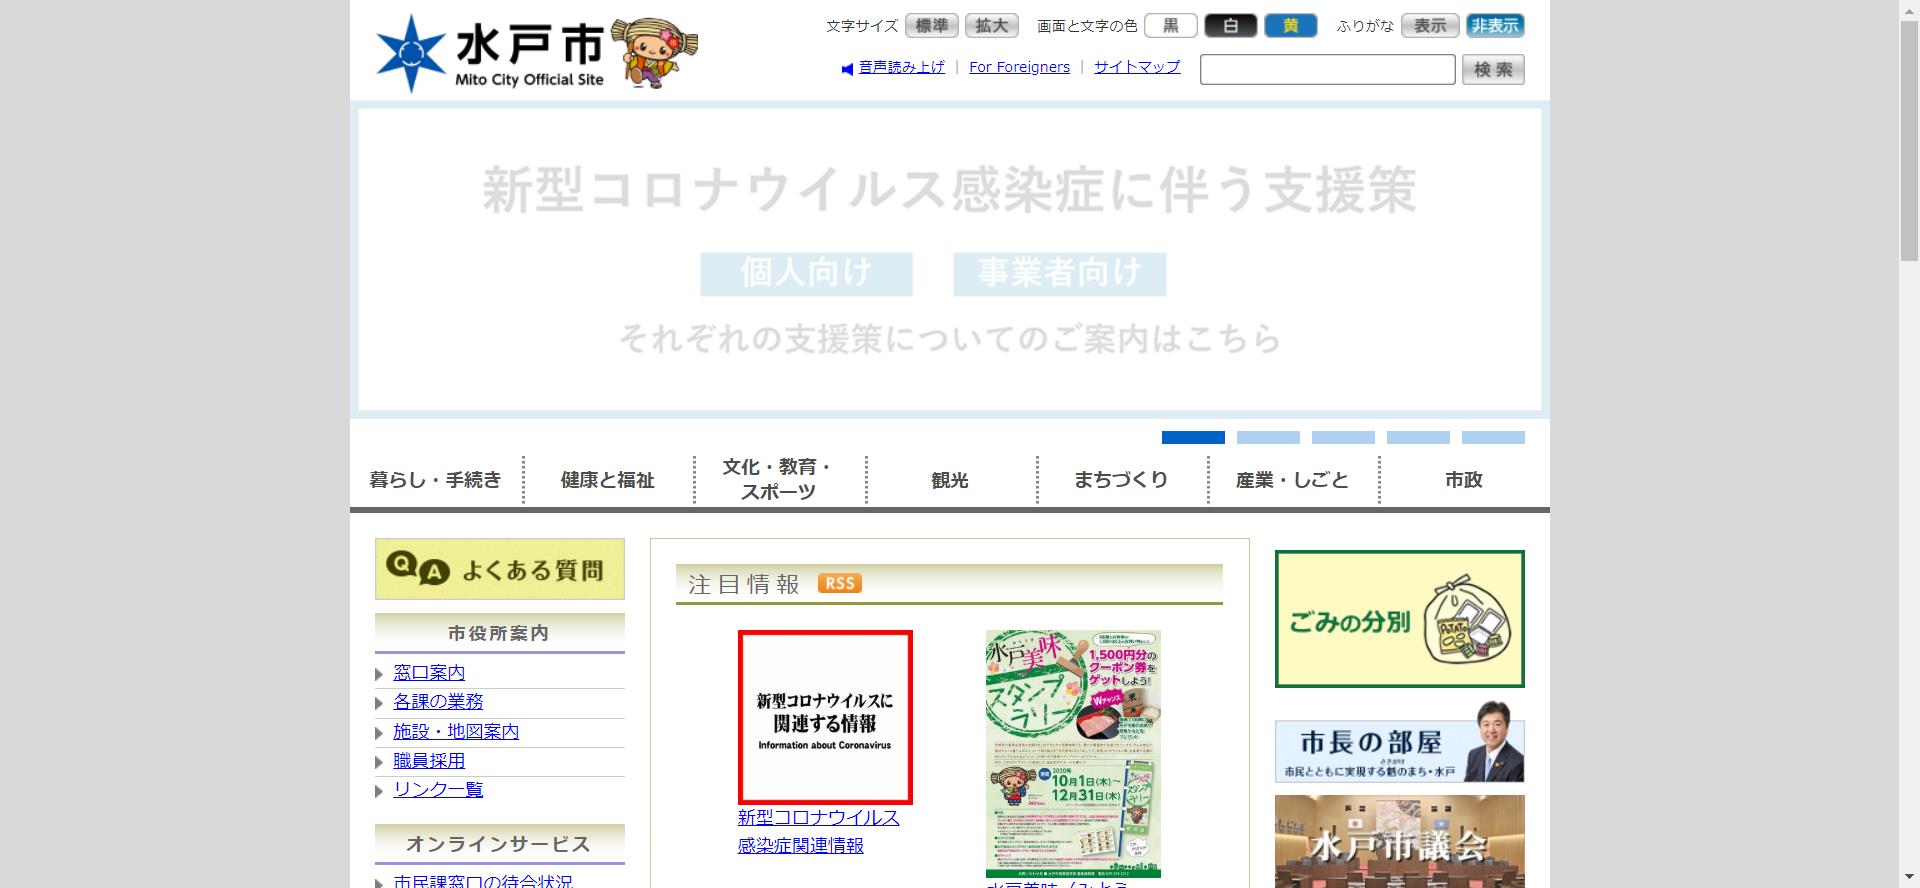Open the 水戸市議会 city council banner
The height and width of the screenshot is (888, 1920).
(x=1399, y=841)
